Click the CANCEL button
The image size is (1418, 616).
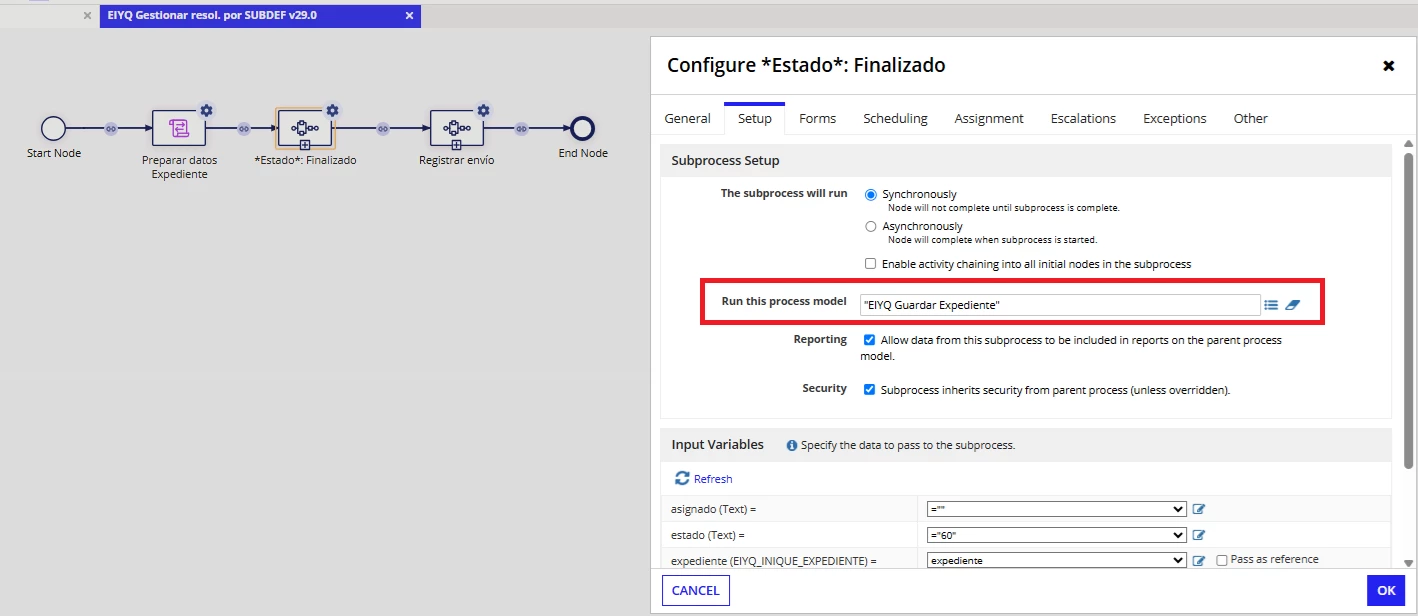click(696, 590)
